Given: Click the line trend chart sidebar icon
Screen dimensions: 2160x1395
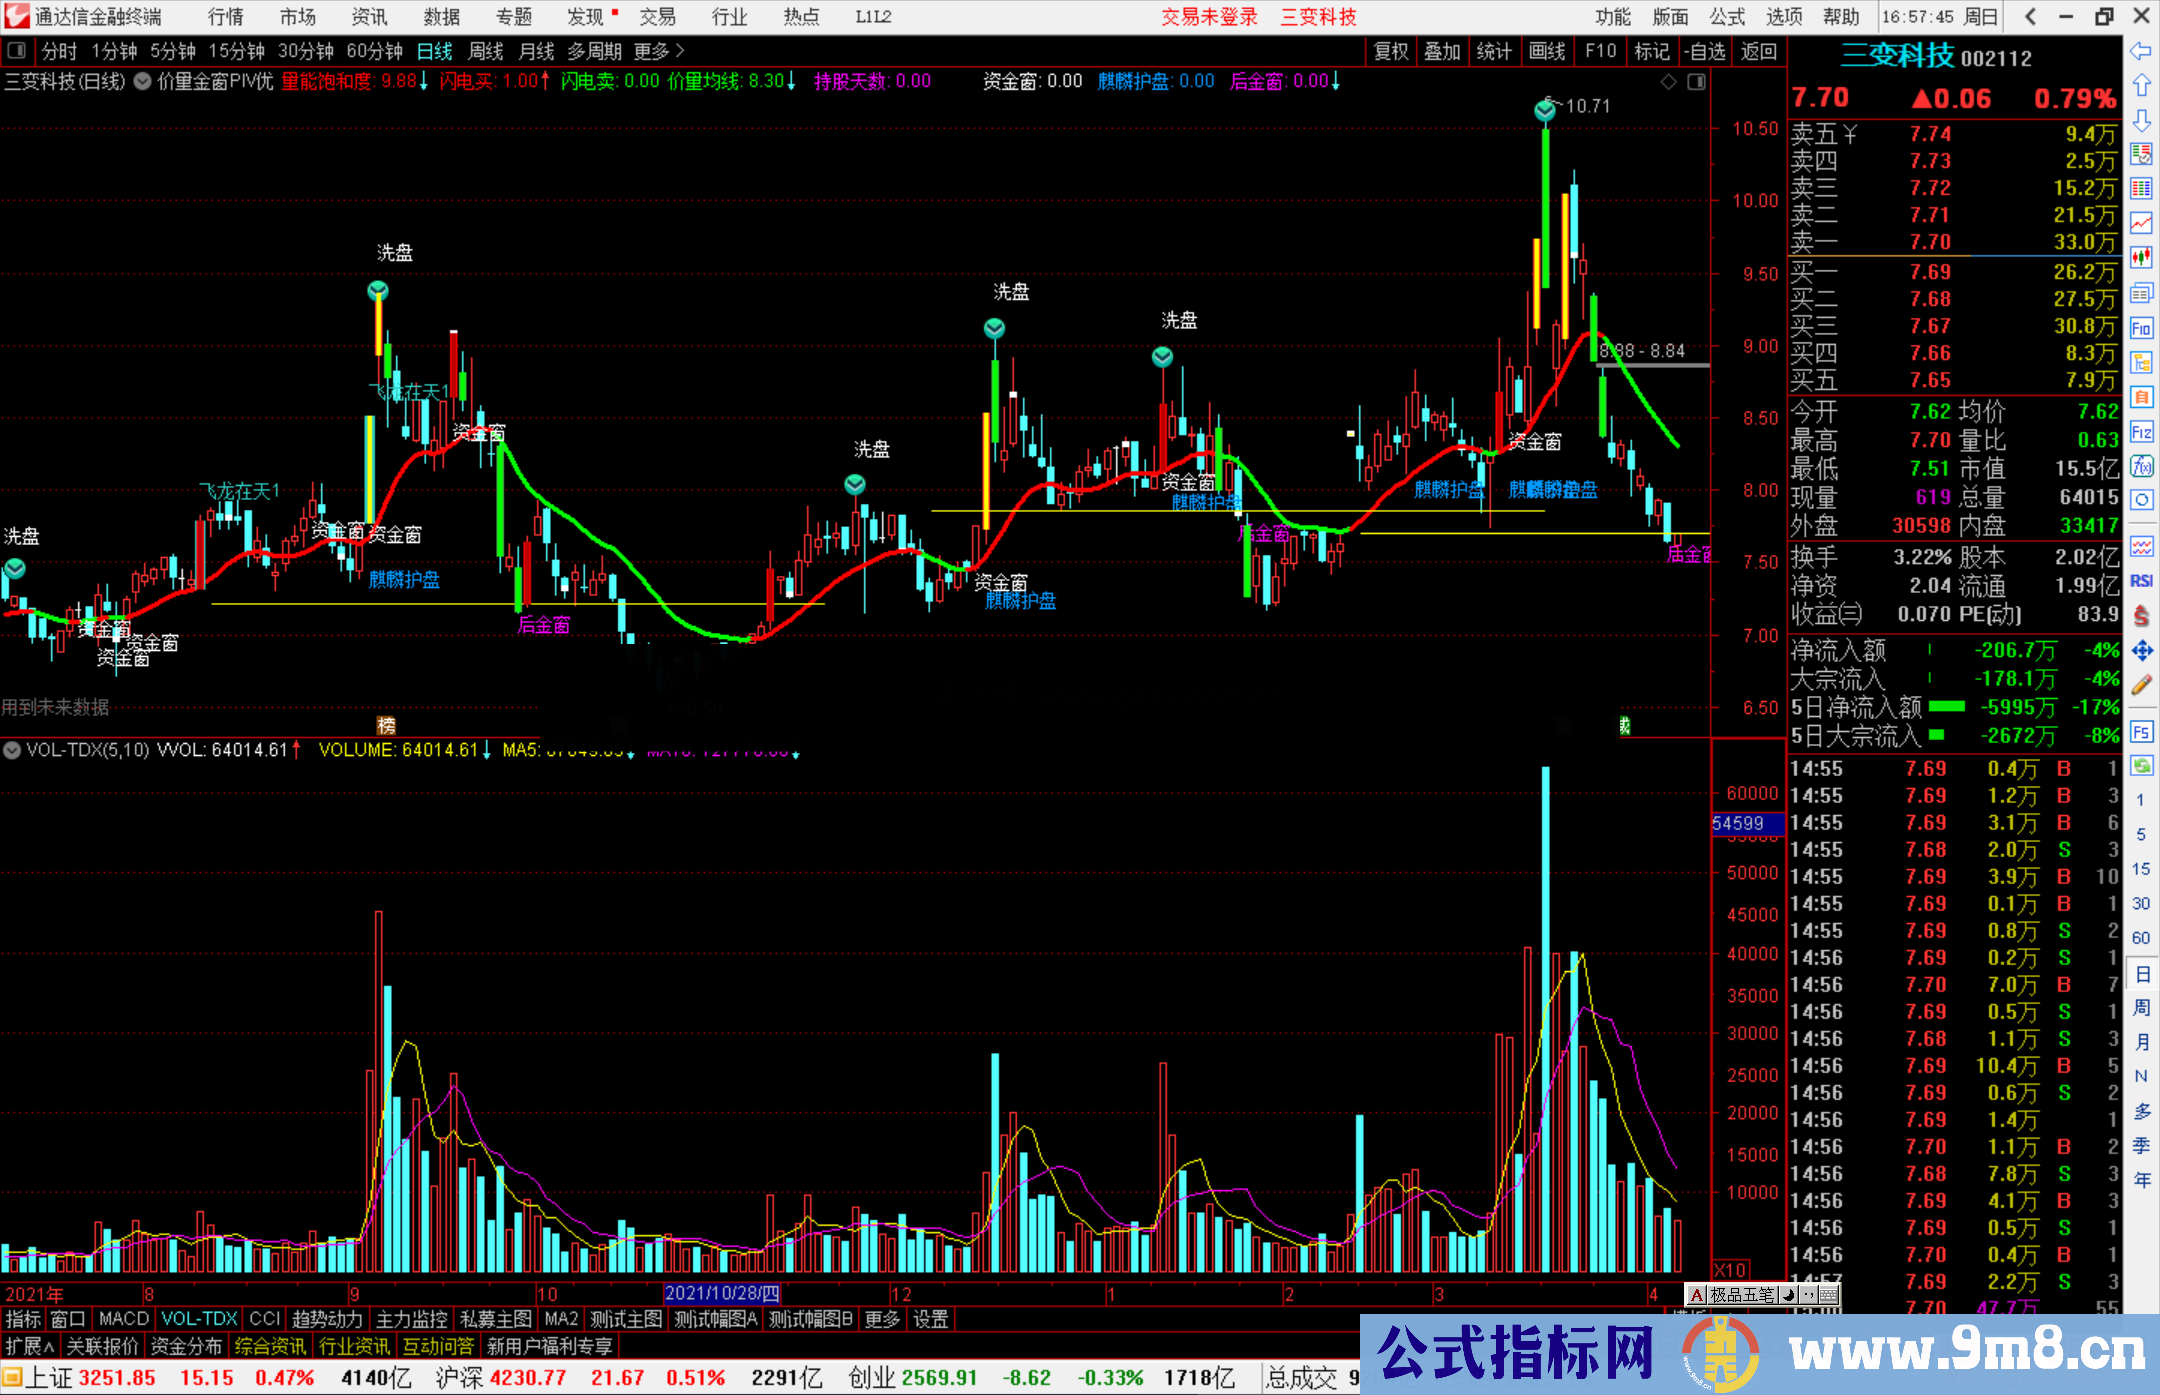Looking at the screenshot, I should 2141,222.
